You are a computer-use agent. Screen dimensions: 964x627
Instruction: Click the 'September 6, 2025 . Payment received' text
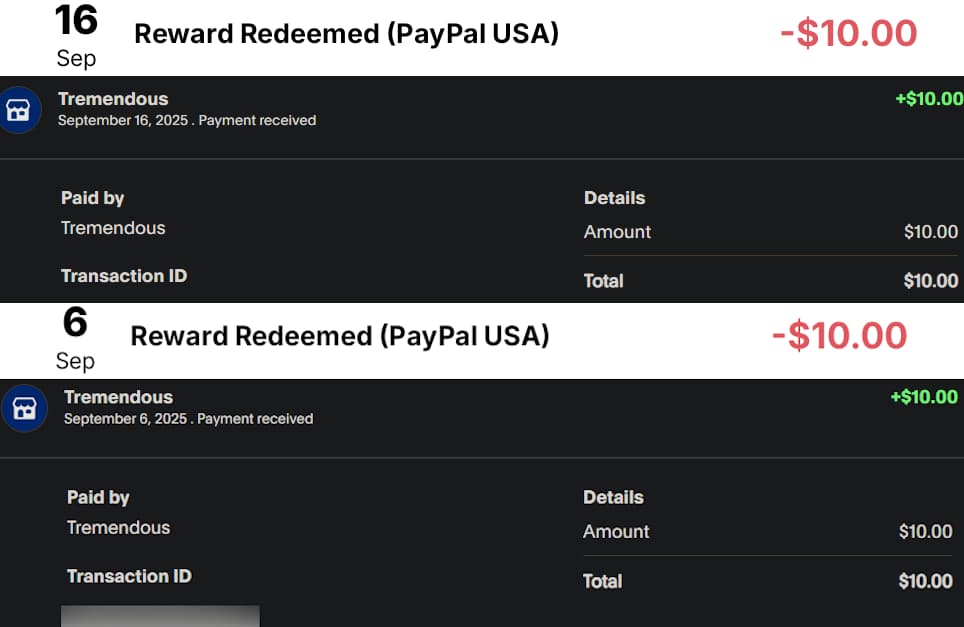[188, 419]
